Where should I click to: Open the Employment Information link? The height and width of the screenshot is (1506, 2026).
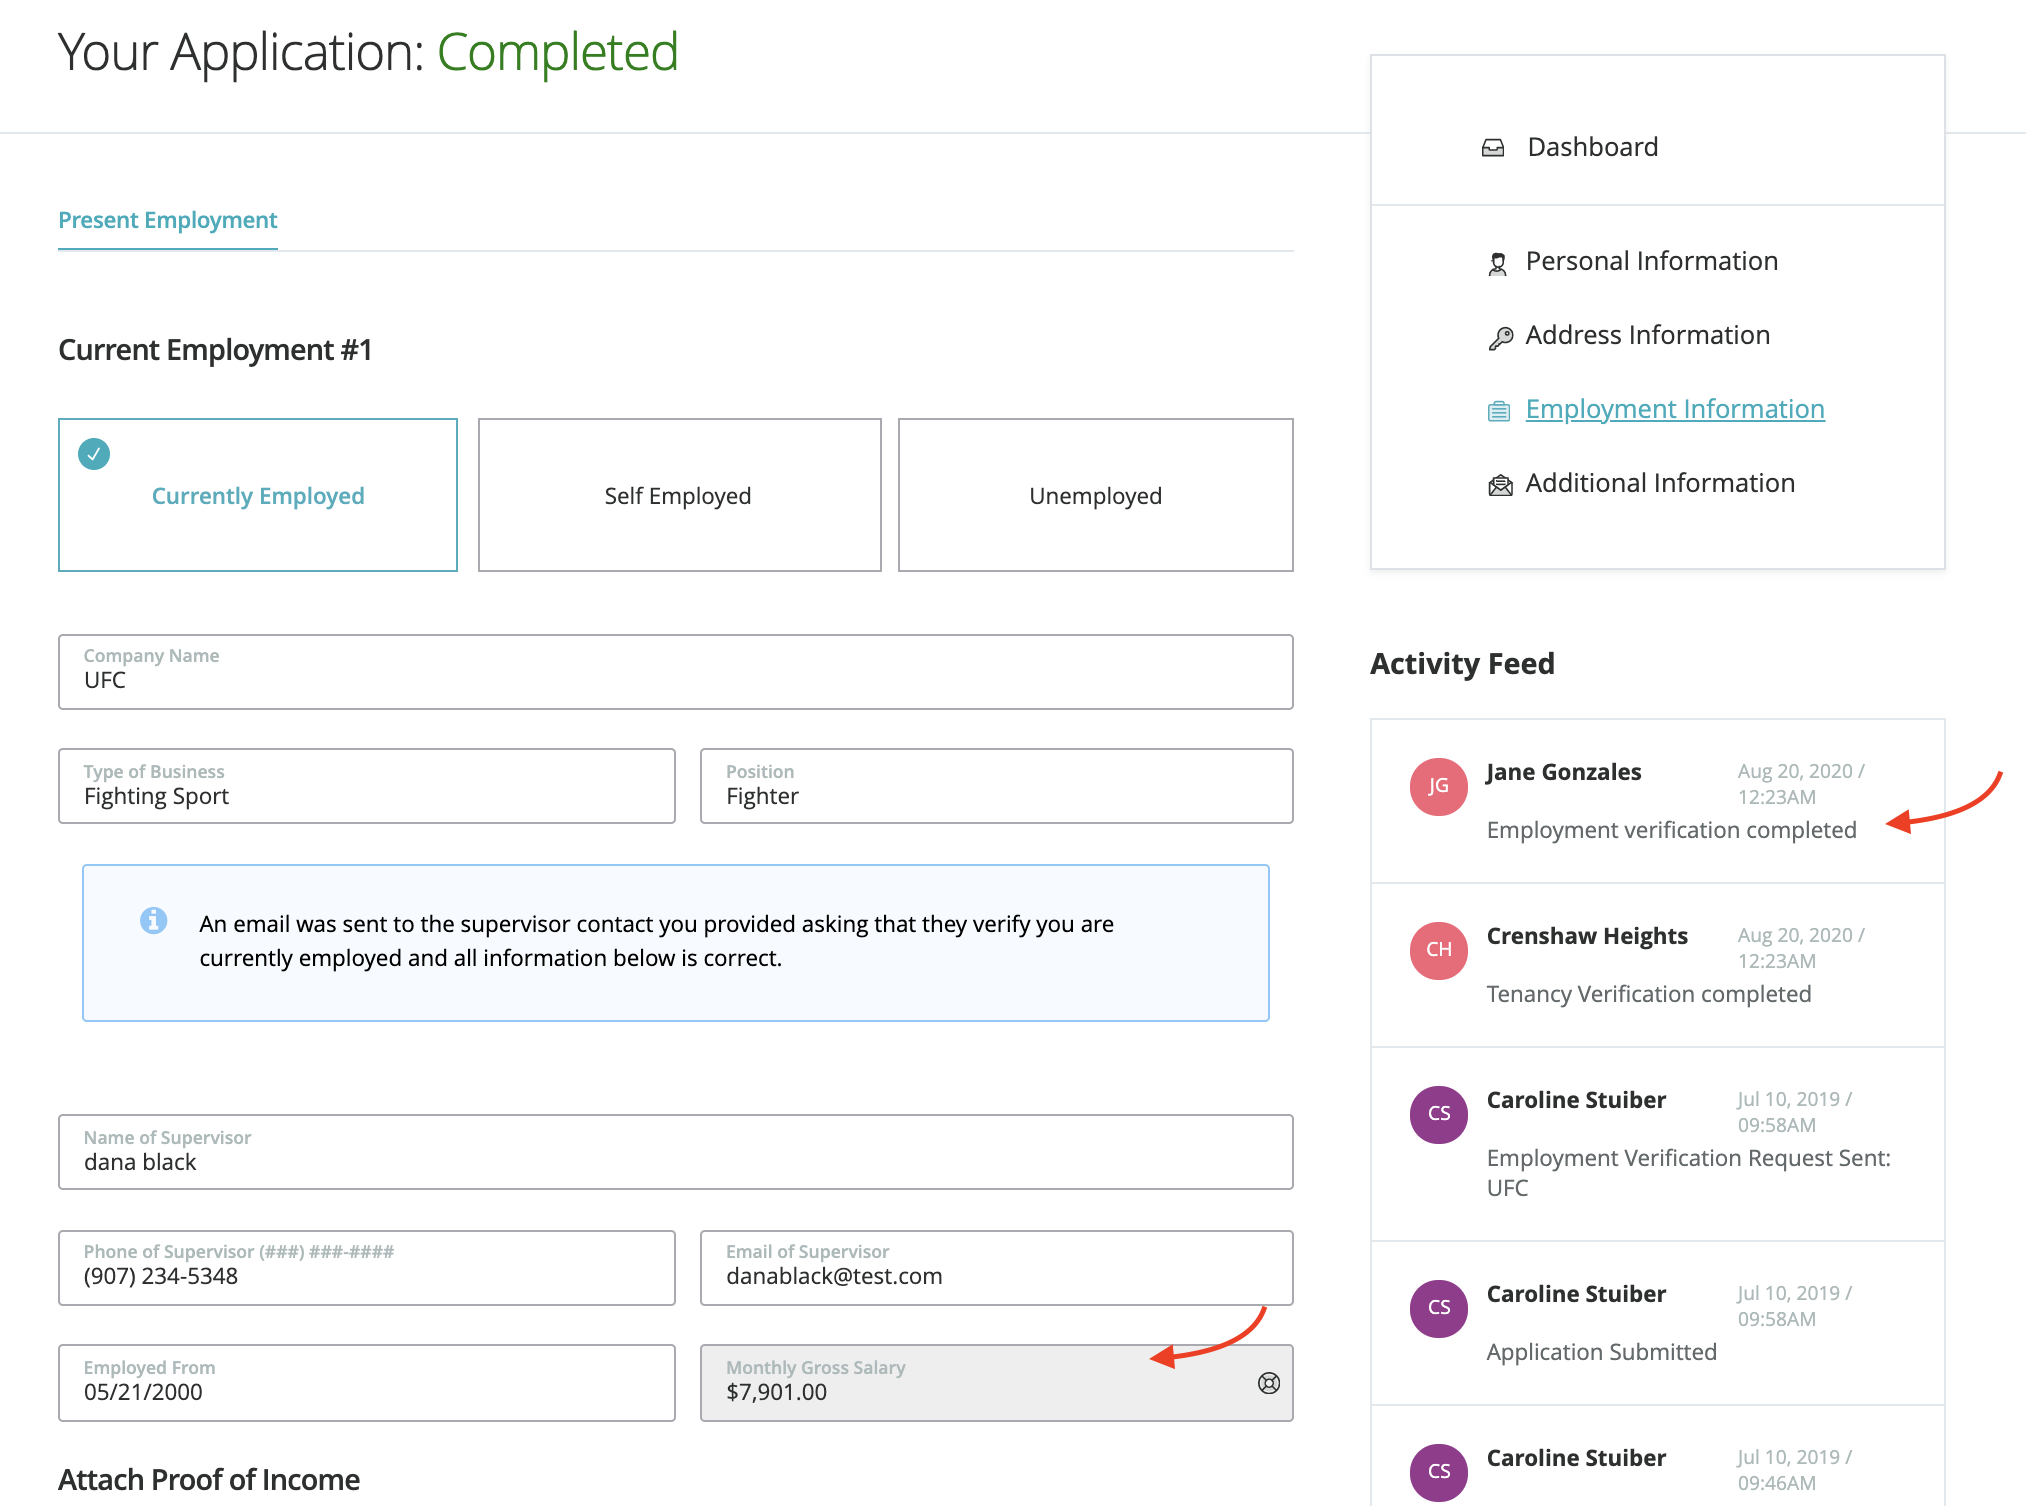[1674, 409]
